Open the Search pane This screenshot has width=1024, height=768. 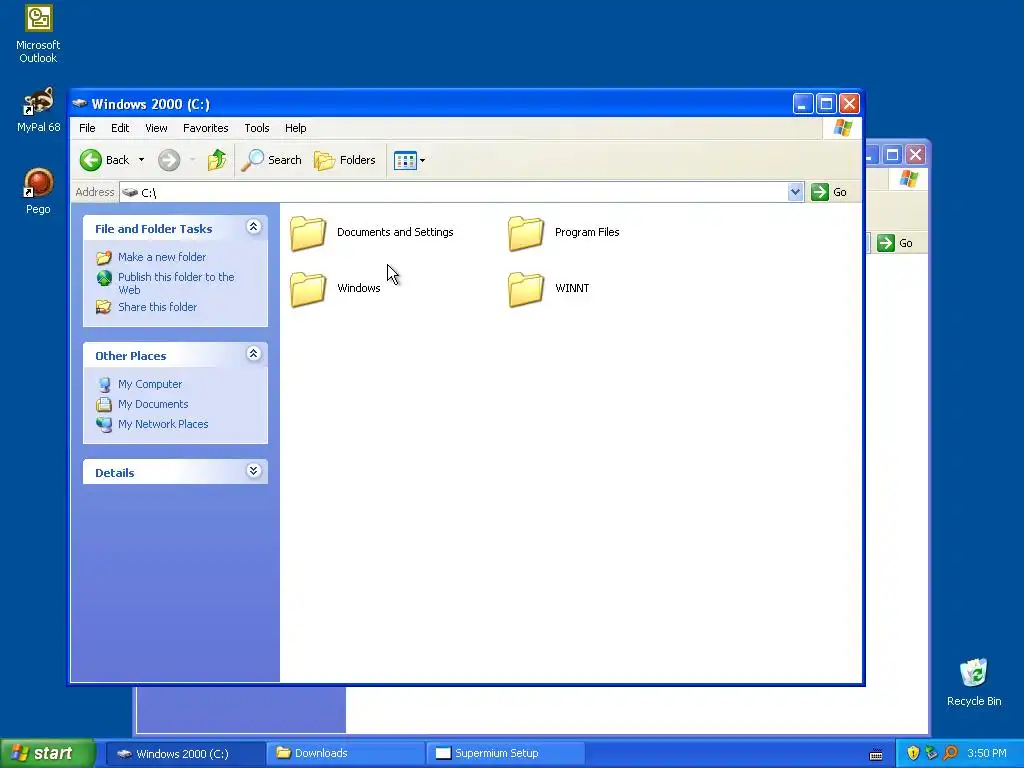pyautogui.click(x=271, y=160)
